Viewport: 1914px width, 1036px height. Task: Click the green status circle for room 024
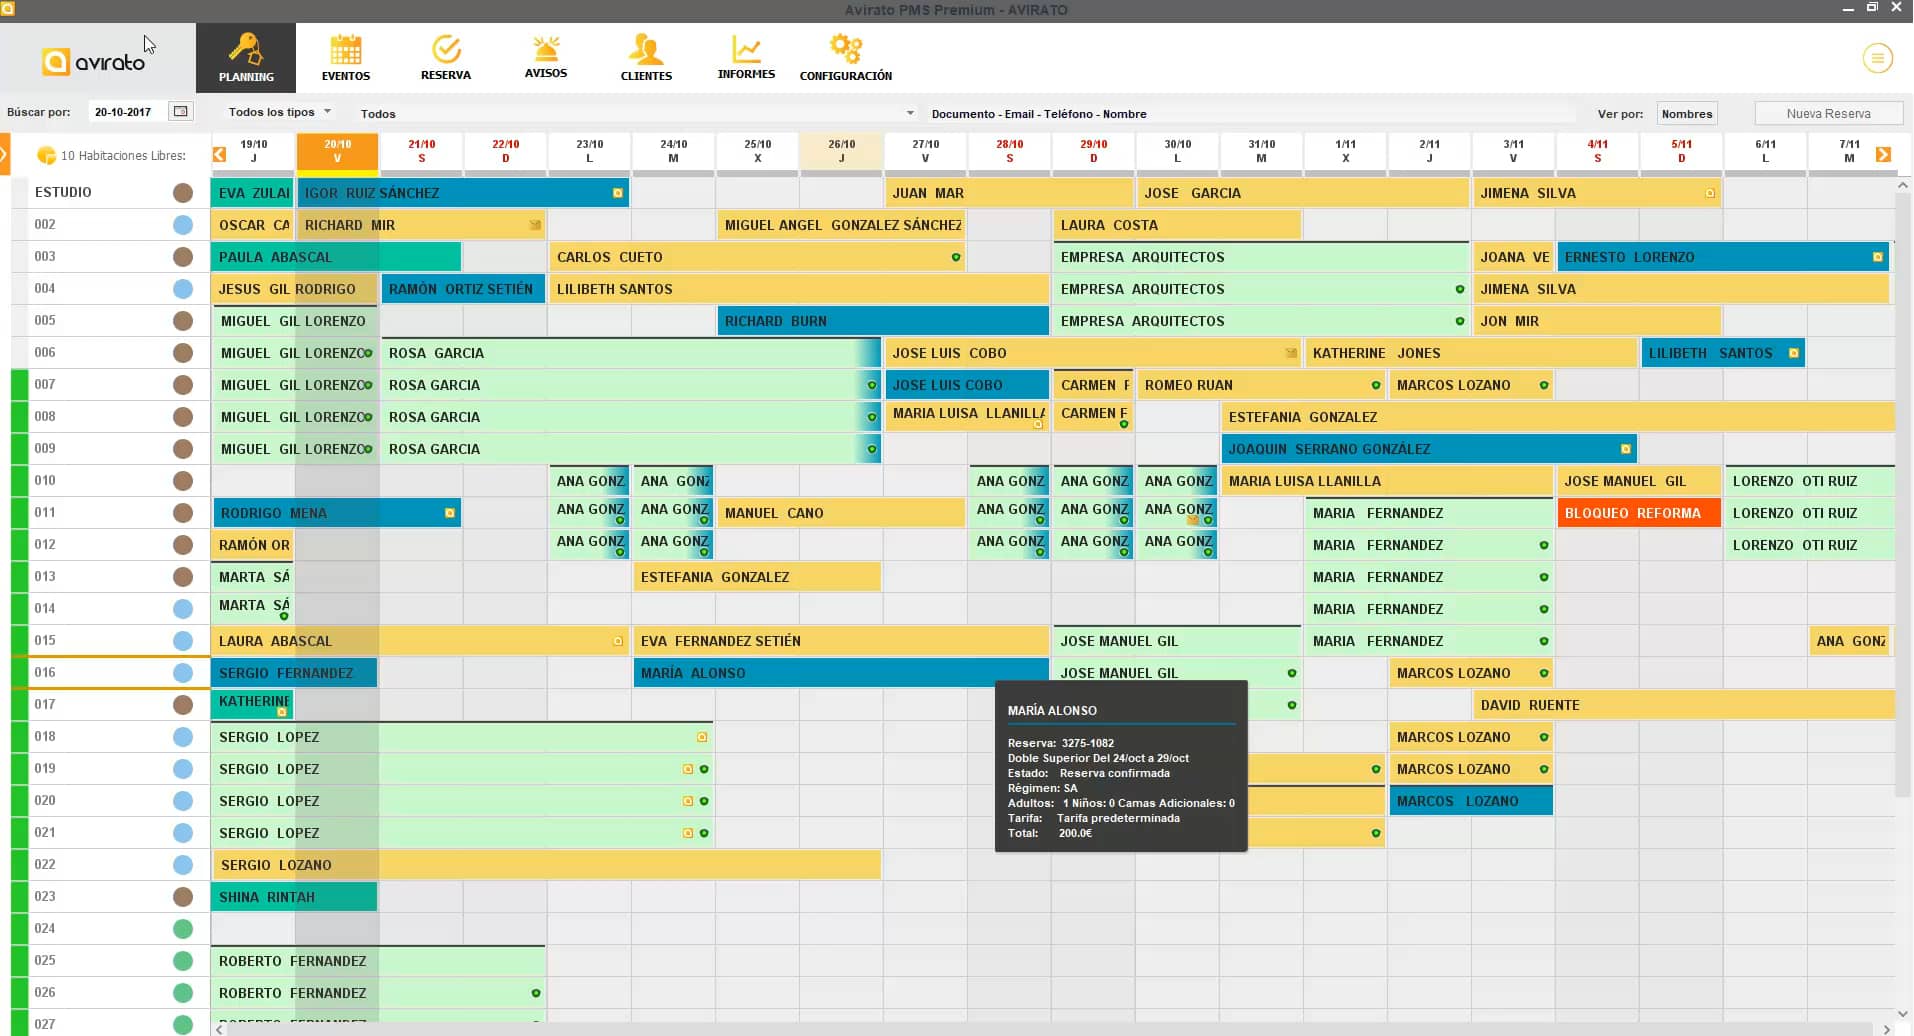click(183, 929)
